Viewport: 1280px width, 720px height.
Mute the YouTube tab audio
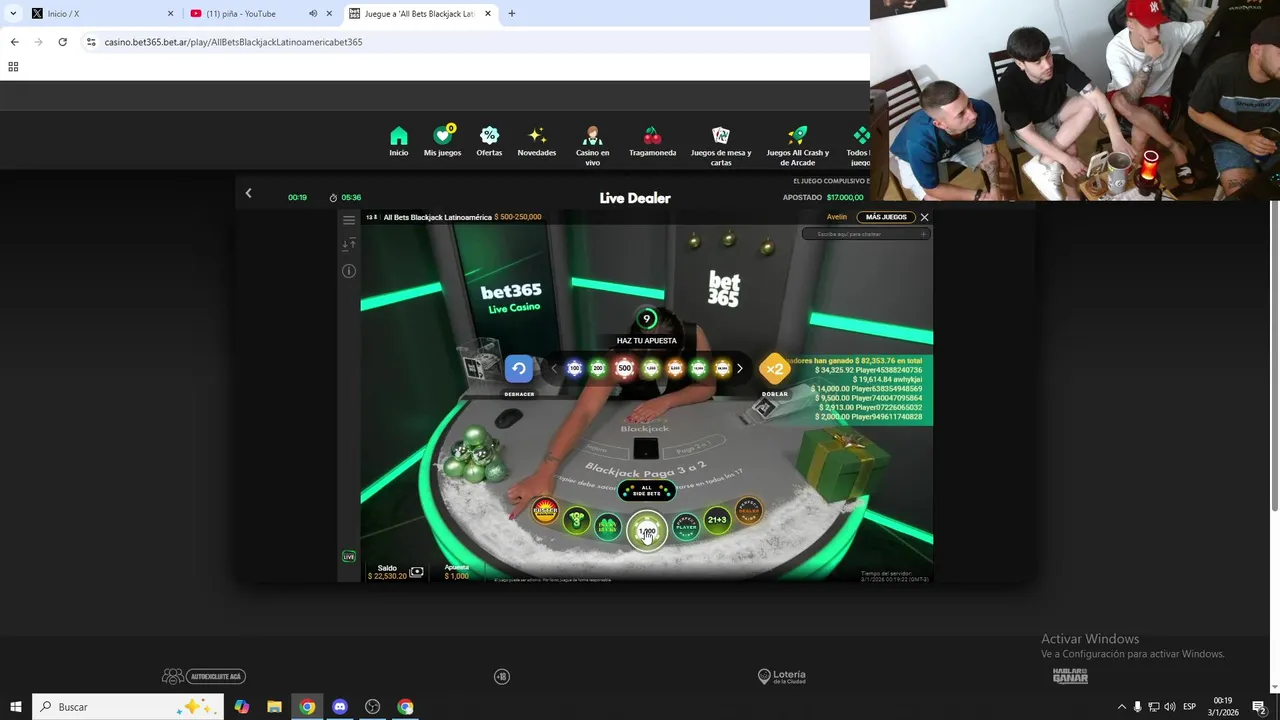point(312,14)
